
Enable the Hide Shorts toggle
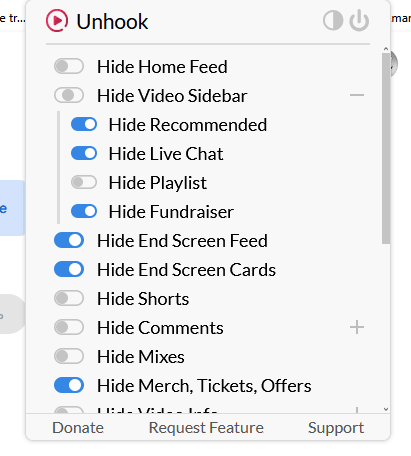[x=69, y=298]
